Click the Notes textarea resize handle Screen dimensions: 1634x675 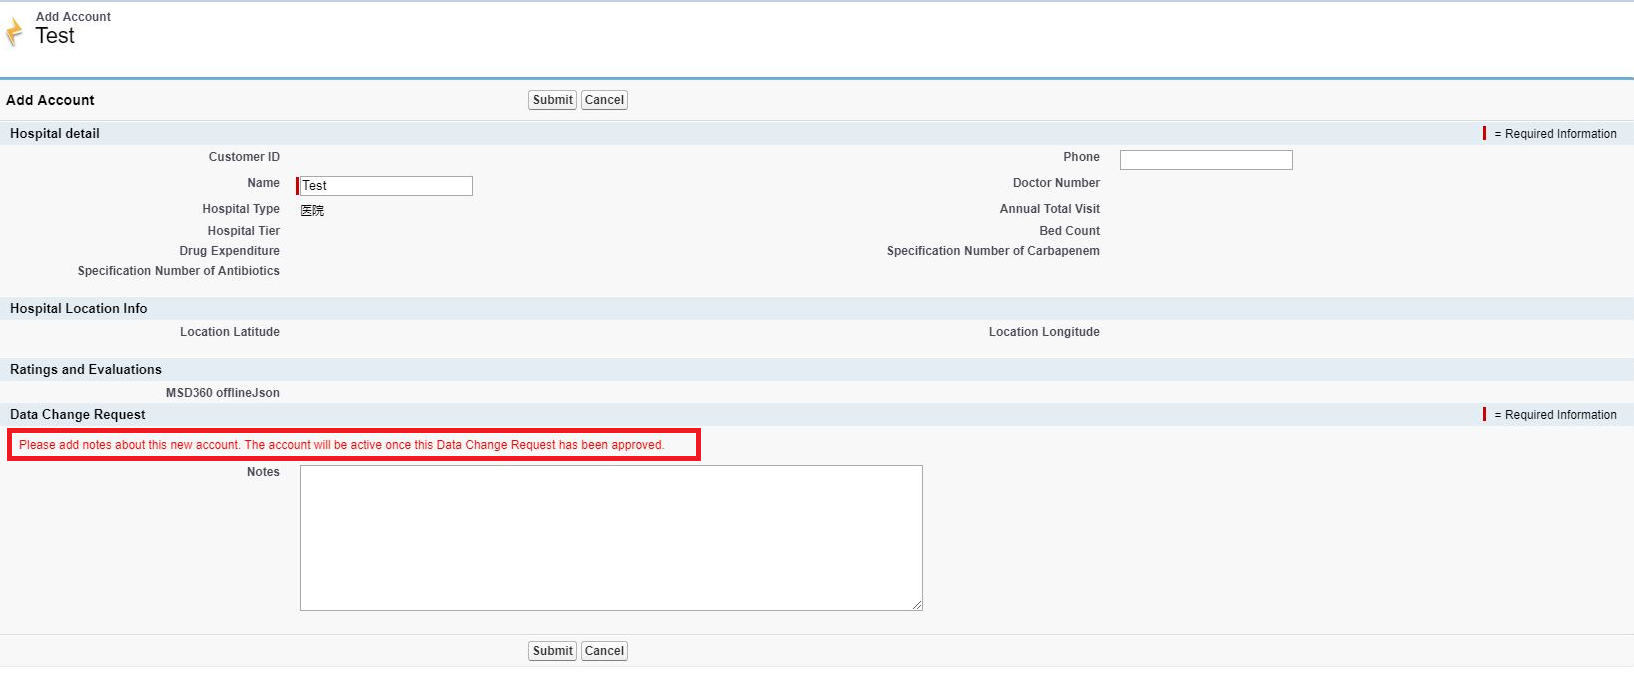[916, 604]
